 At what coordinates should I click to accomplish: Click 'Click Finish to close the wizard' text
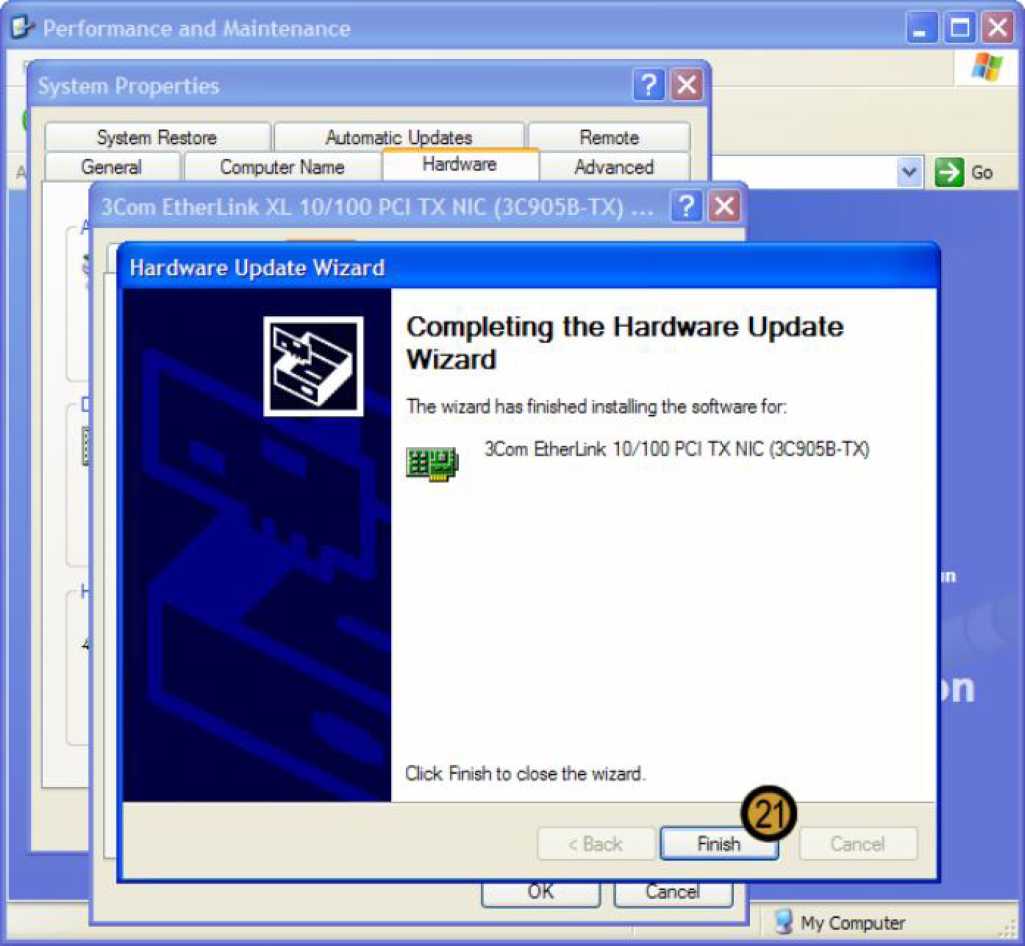pos(525,773)
